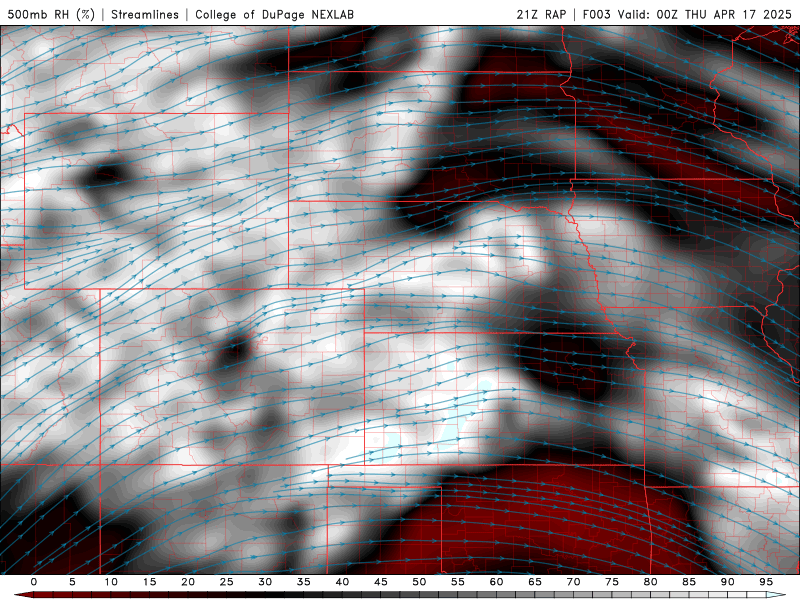Click the color bar label "15"
This screenshot has height=600, width=800.
[149, 582]
